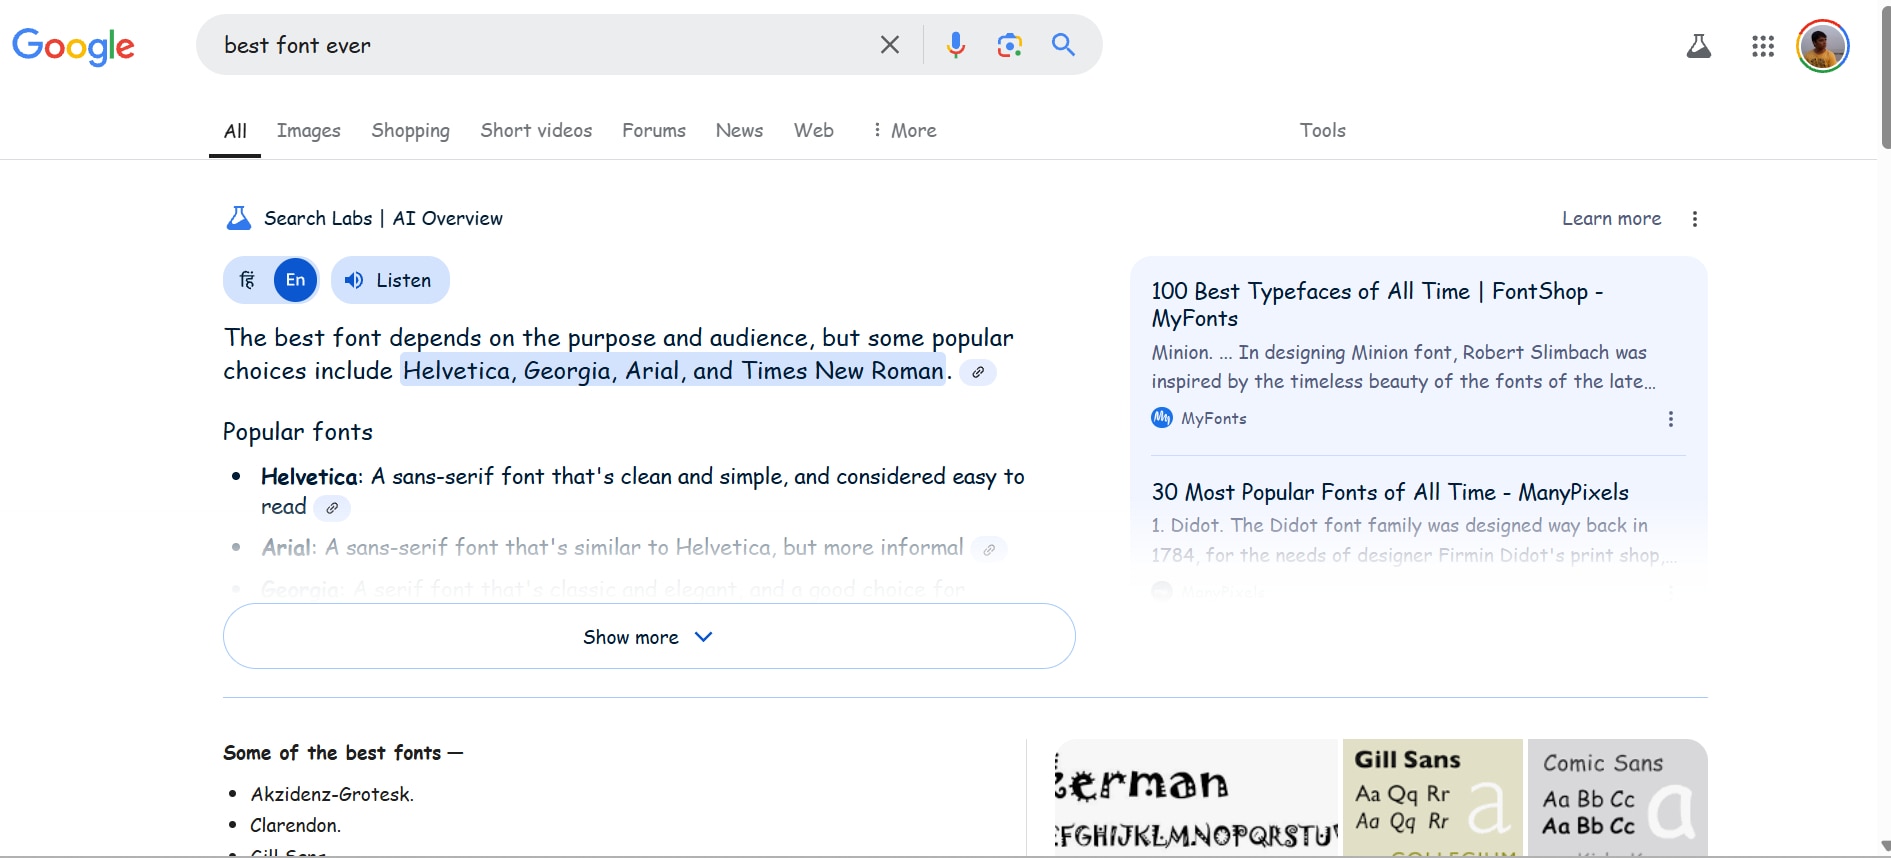Listen to the AI Overview
Screen dimensions: 1891x858
tap(390, 280)
